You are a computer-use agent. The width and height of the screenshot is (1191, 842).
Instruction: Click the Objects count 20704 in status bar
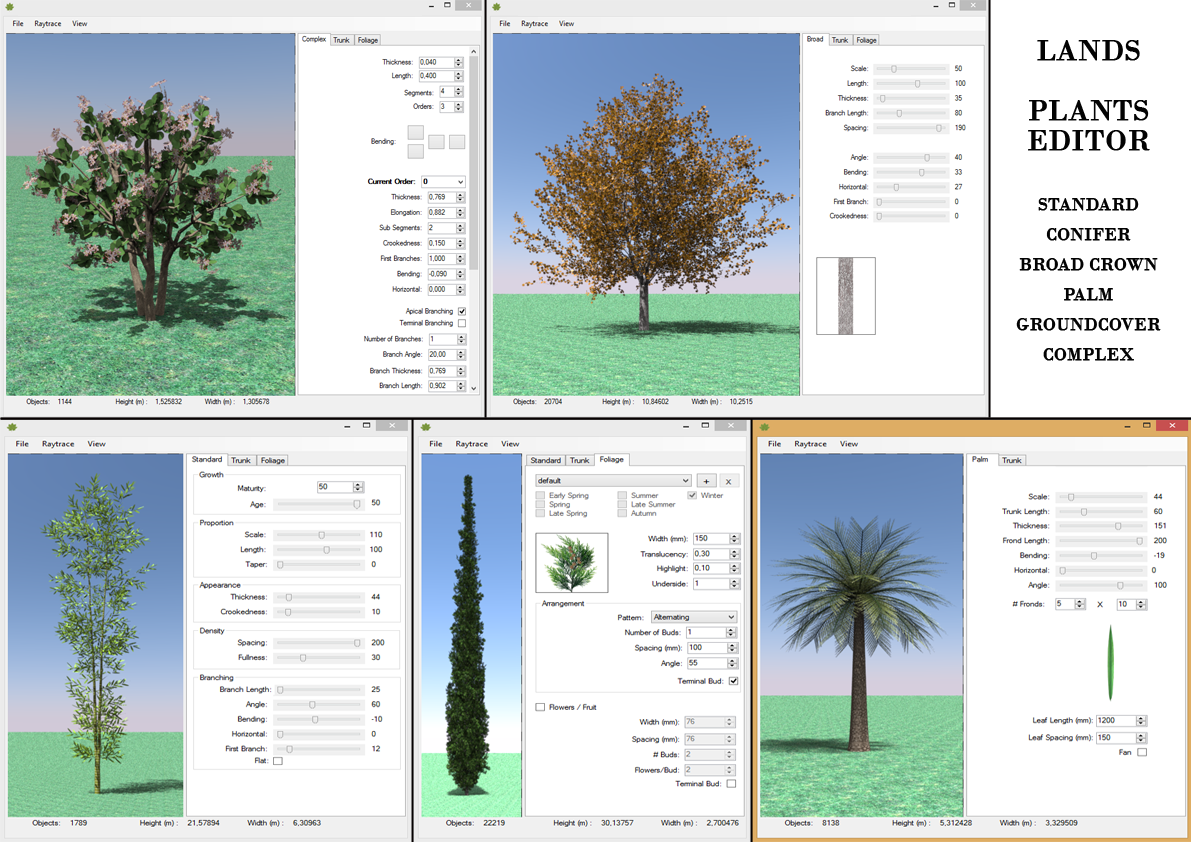(553, 402)
